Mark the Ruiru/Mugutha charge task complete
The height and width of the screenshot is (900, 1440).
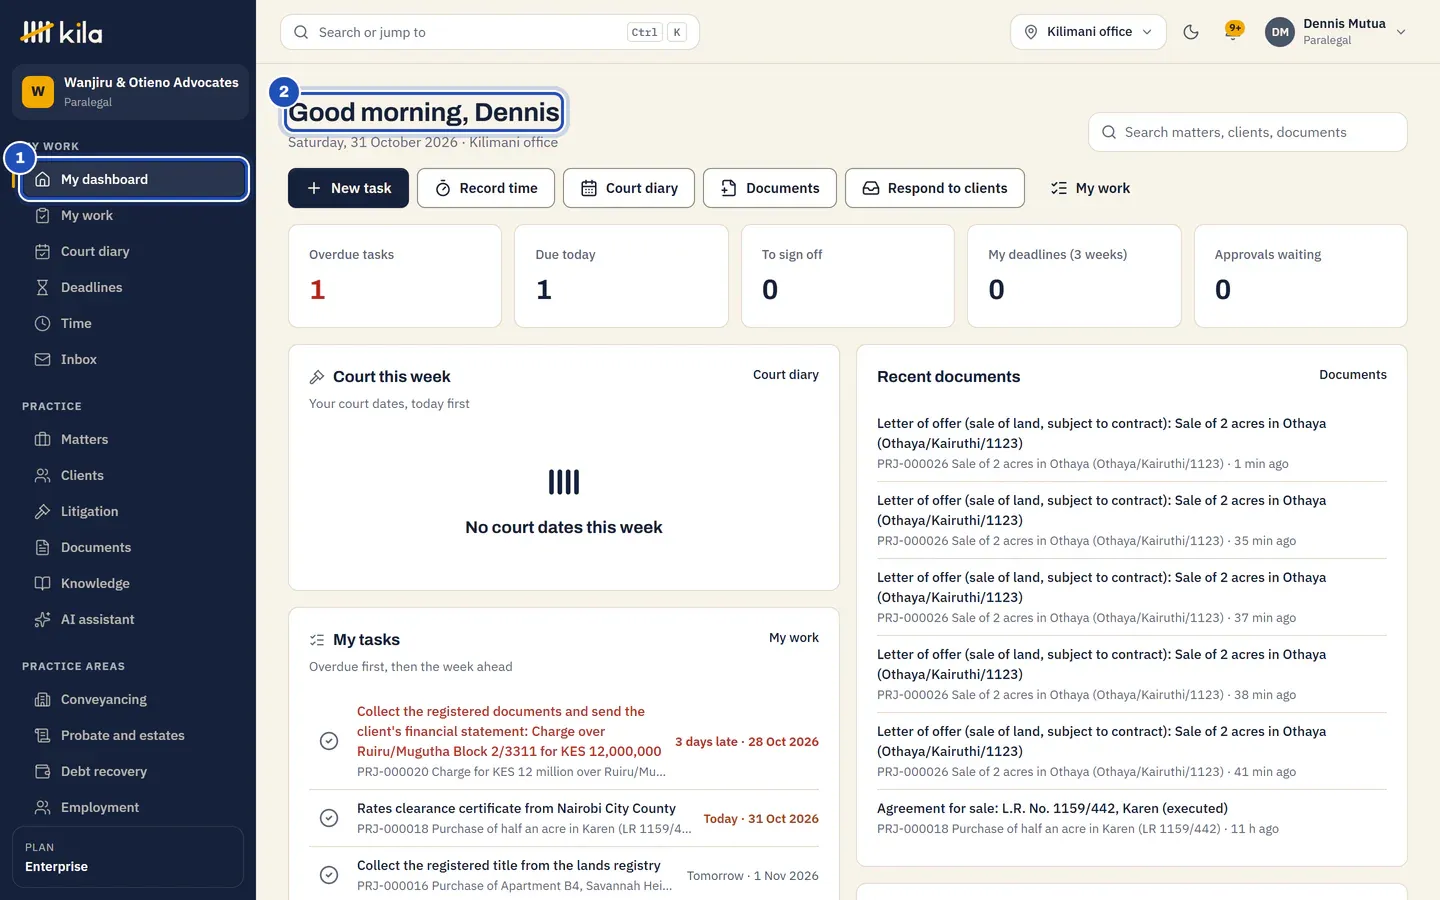point(329,741)
